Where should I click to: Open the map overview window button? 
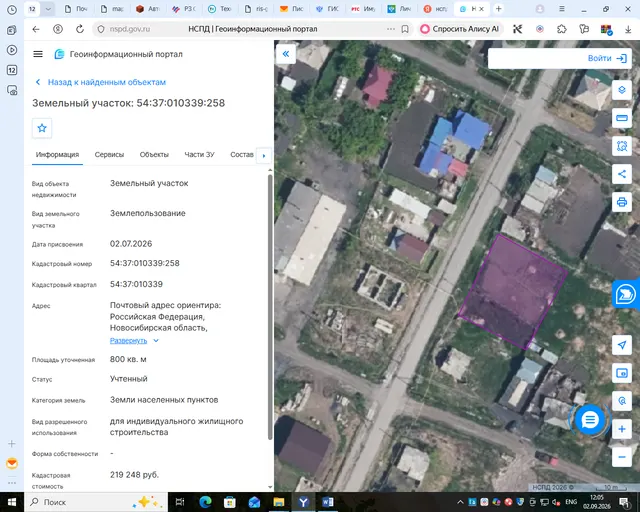(622, 373)
